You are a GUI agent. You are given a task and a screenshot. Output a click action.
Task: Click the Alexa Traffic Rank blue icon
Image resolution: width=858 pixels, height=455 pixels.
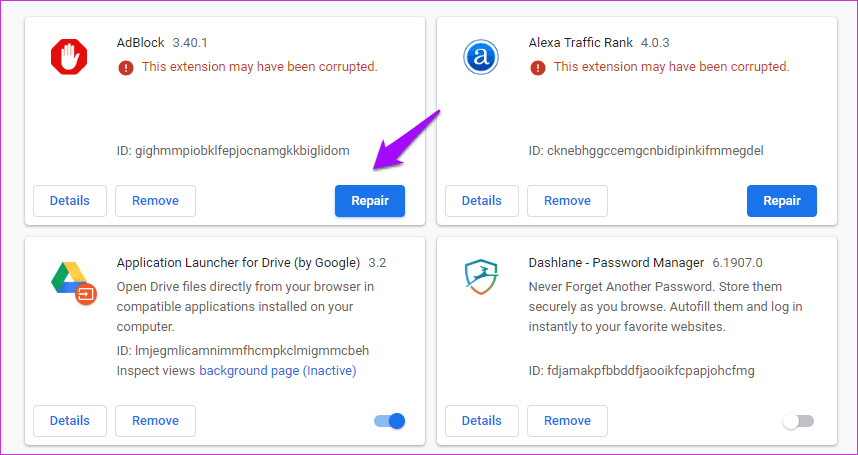coord(480,57)
